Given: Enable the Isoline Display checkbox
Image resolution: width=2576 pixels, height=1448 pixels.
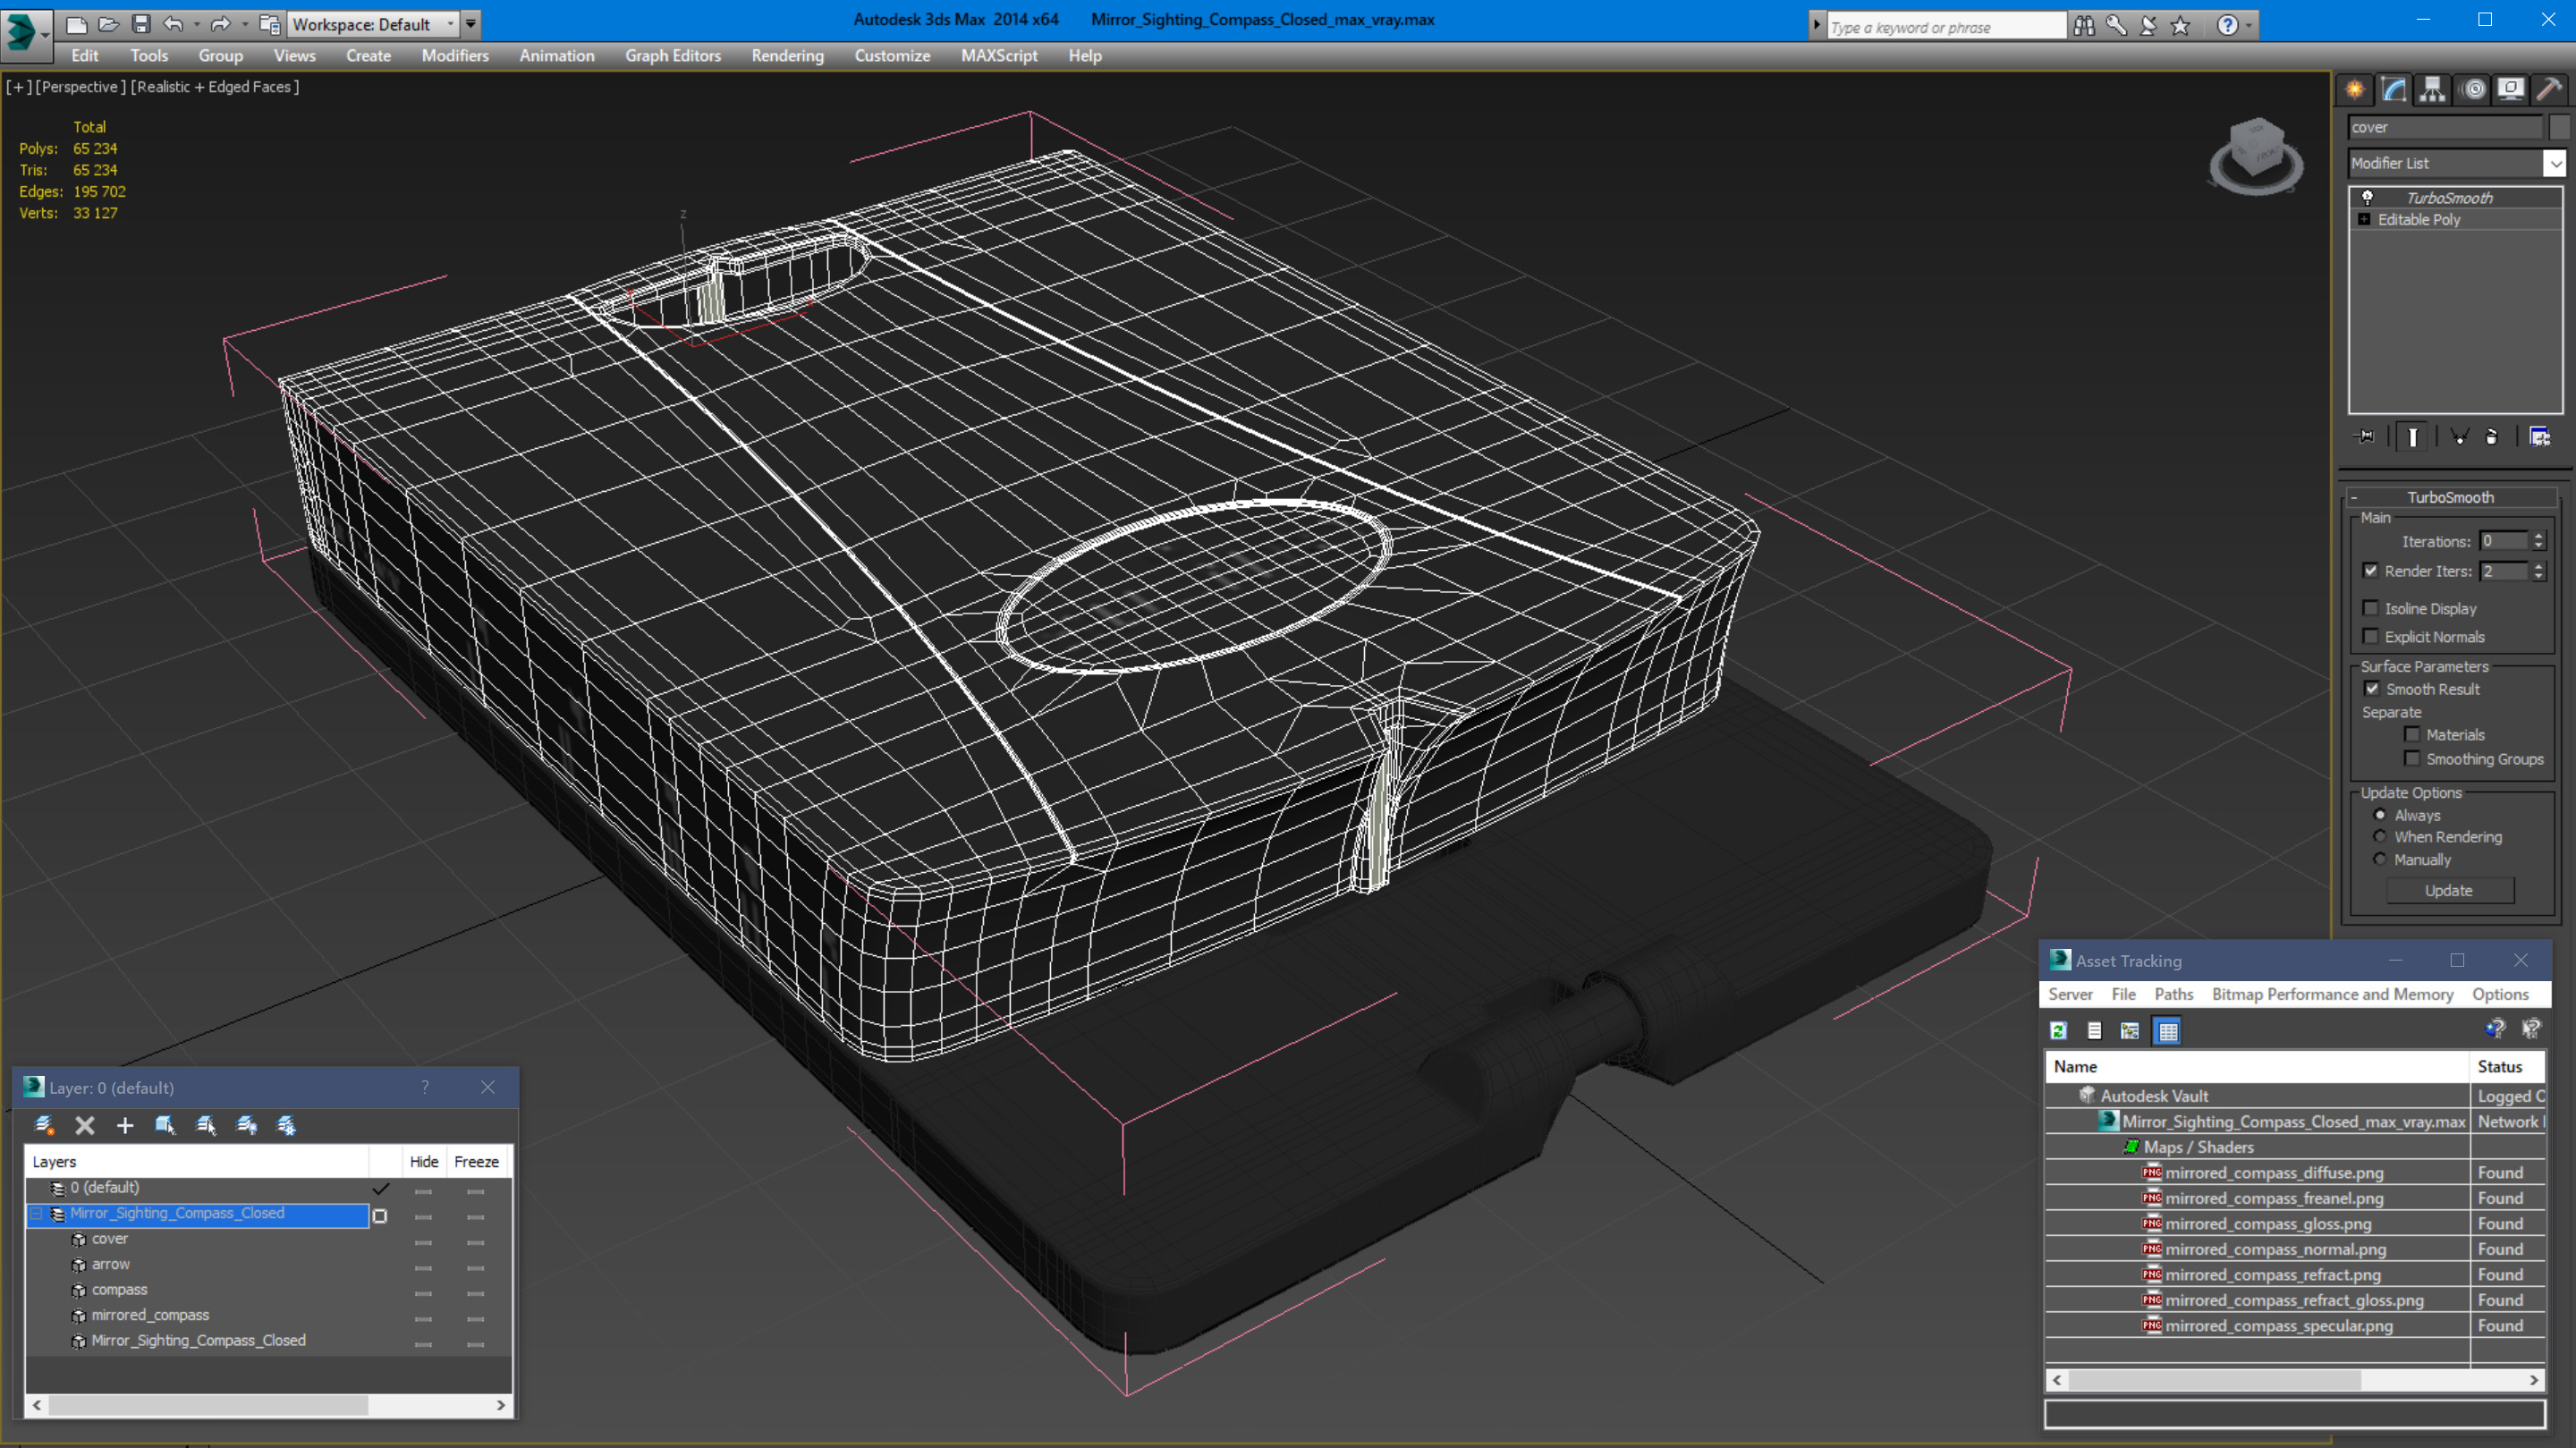Looking at the screenshot, I should point(2370,608).
